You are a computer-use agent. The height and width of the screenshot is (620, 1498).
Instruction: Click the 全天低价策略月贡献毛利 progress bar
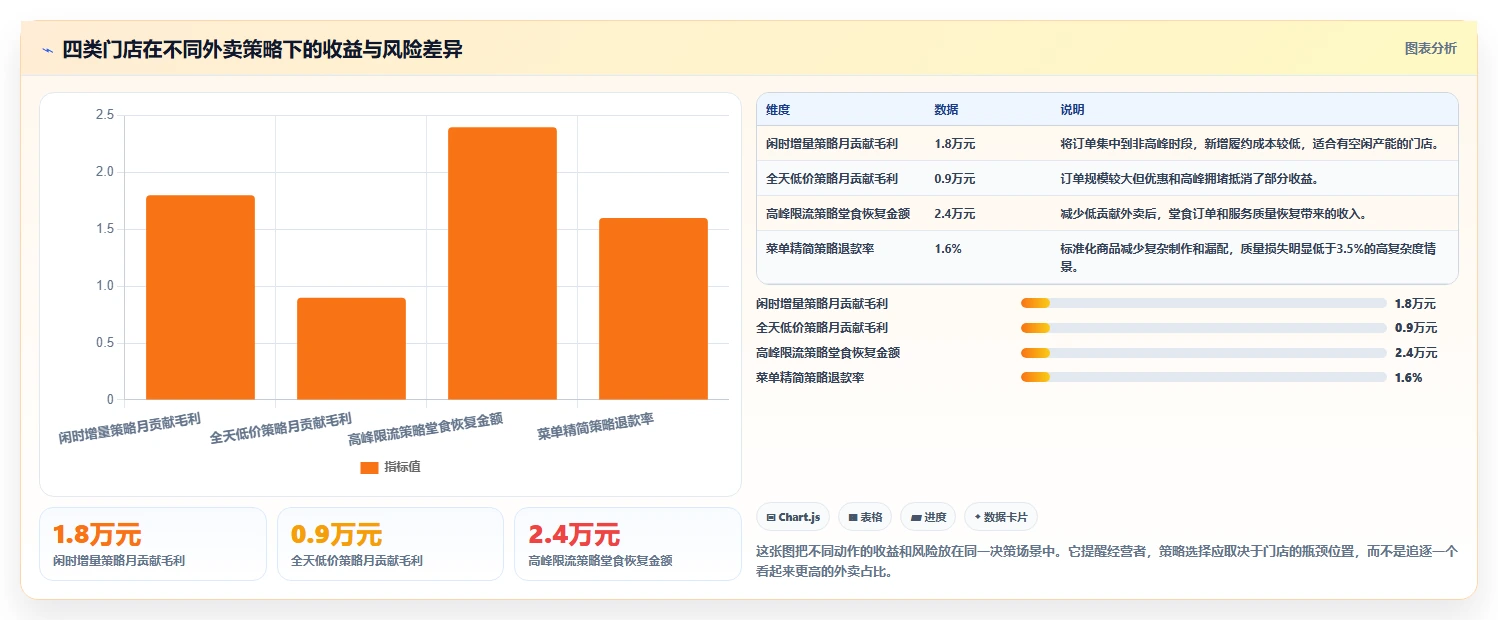(1203, 328)
